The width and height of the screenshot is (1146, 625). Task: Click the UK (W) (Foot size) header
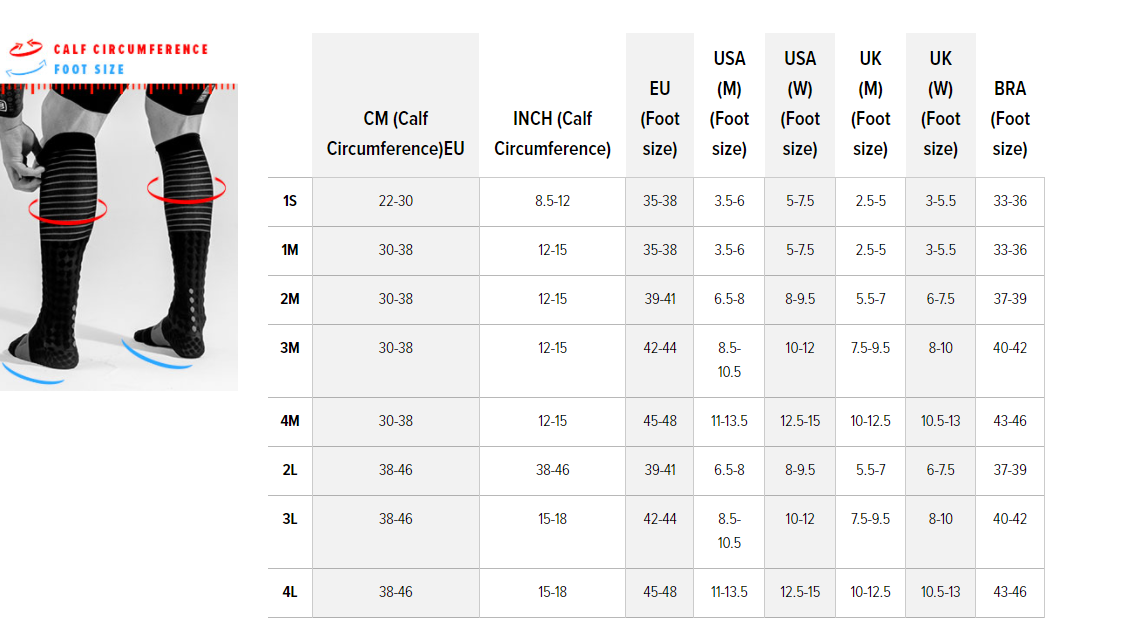(941, 103)
